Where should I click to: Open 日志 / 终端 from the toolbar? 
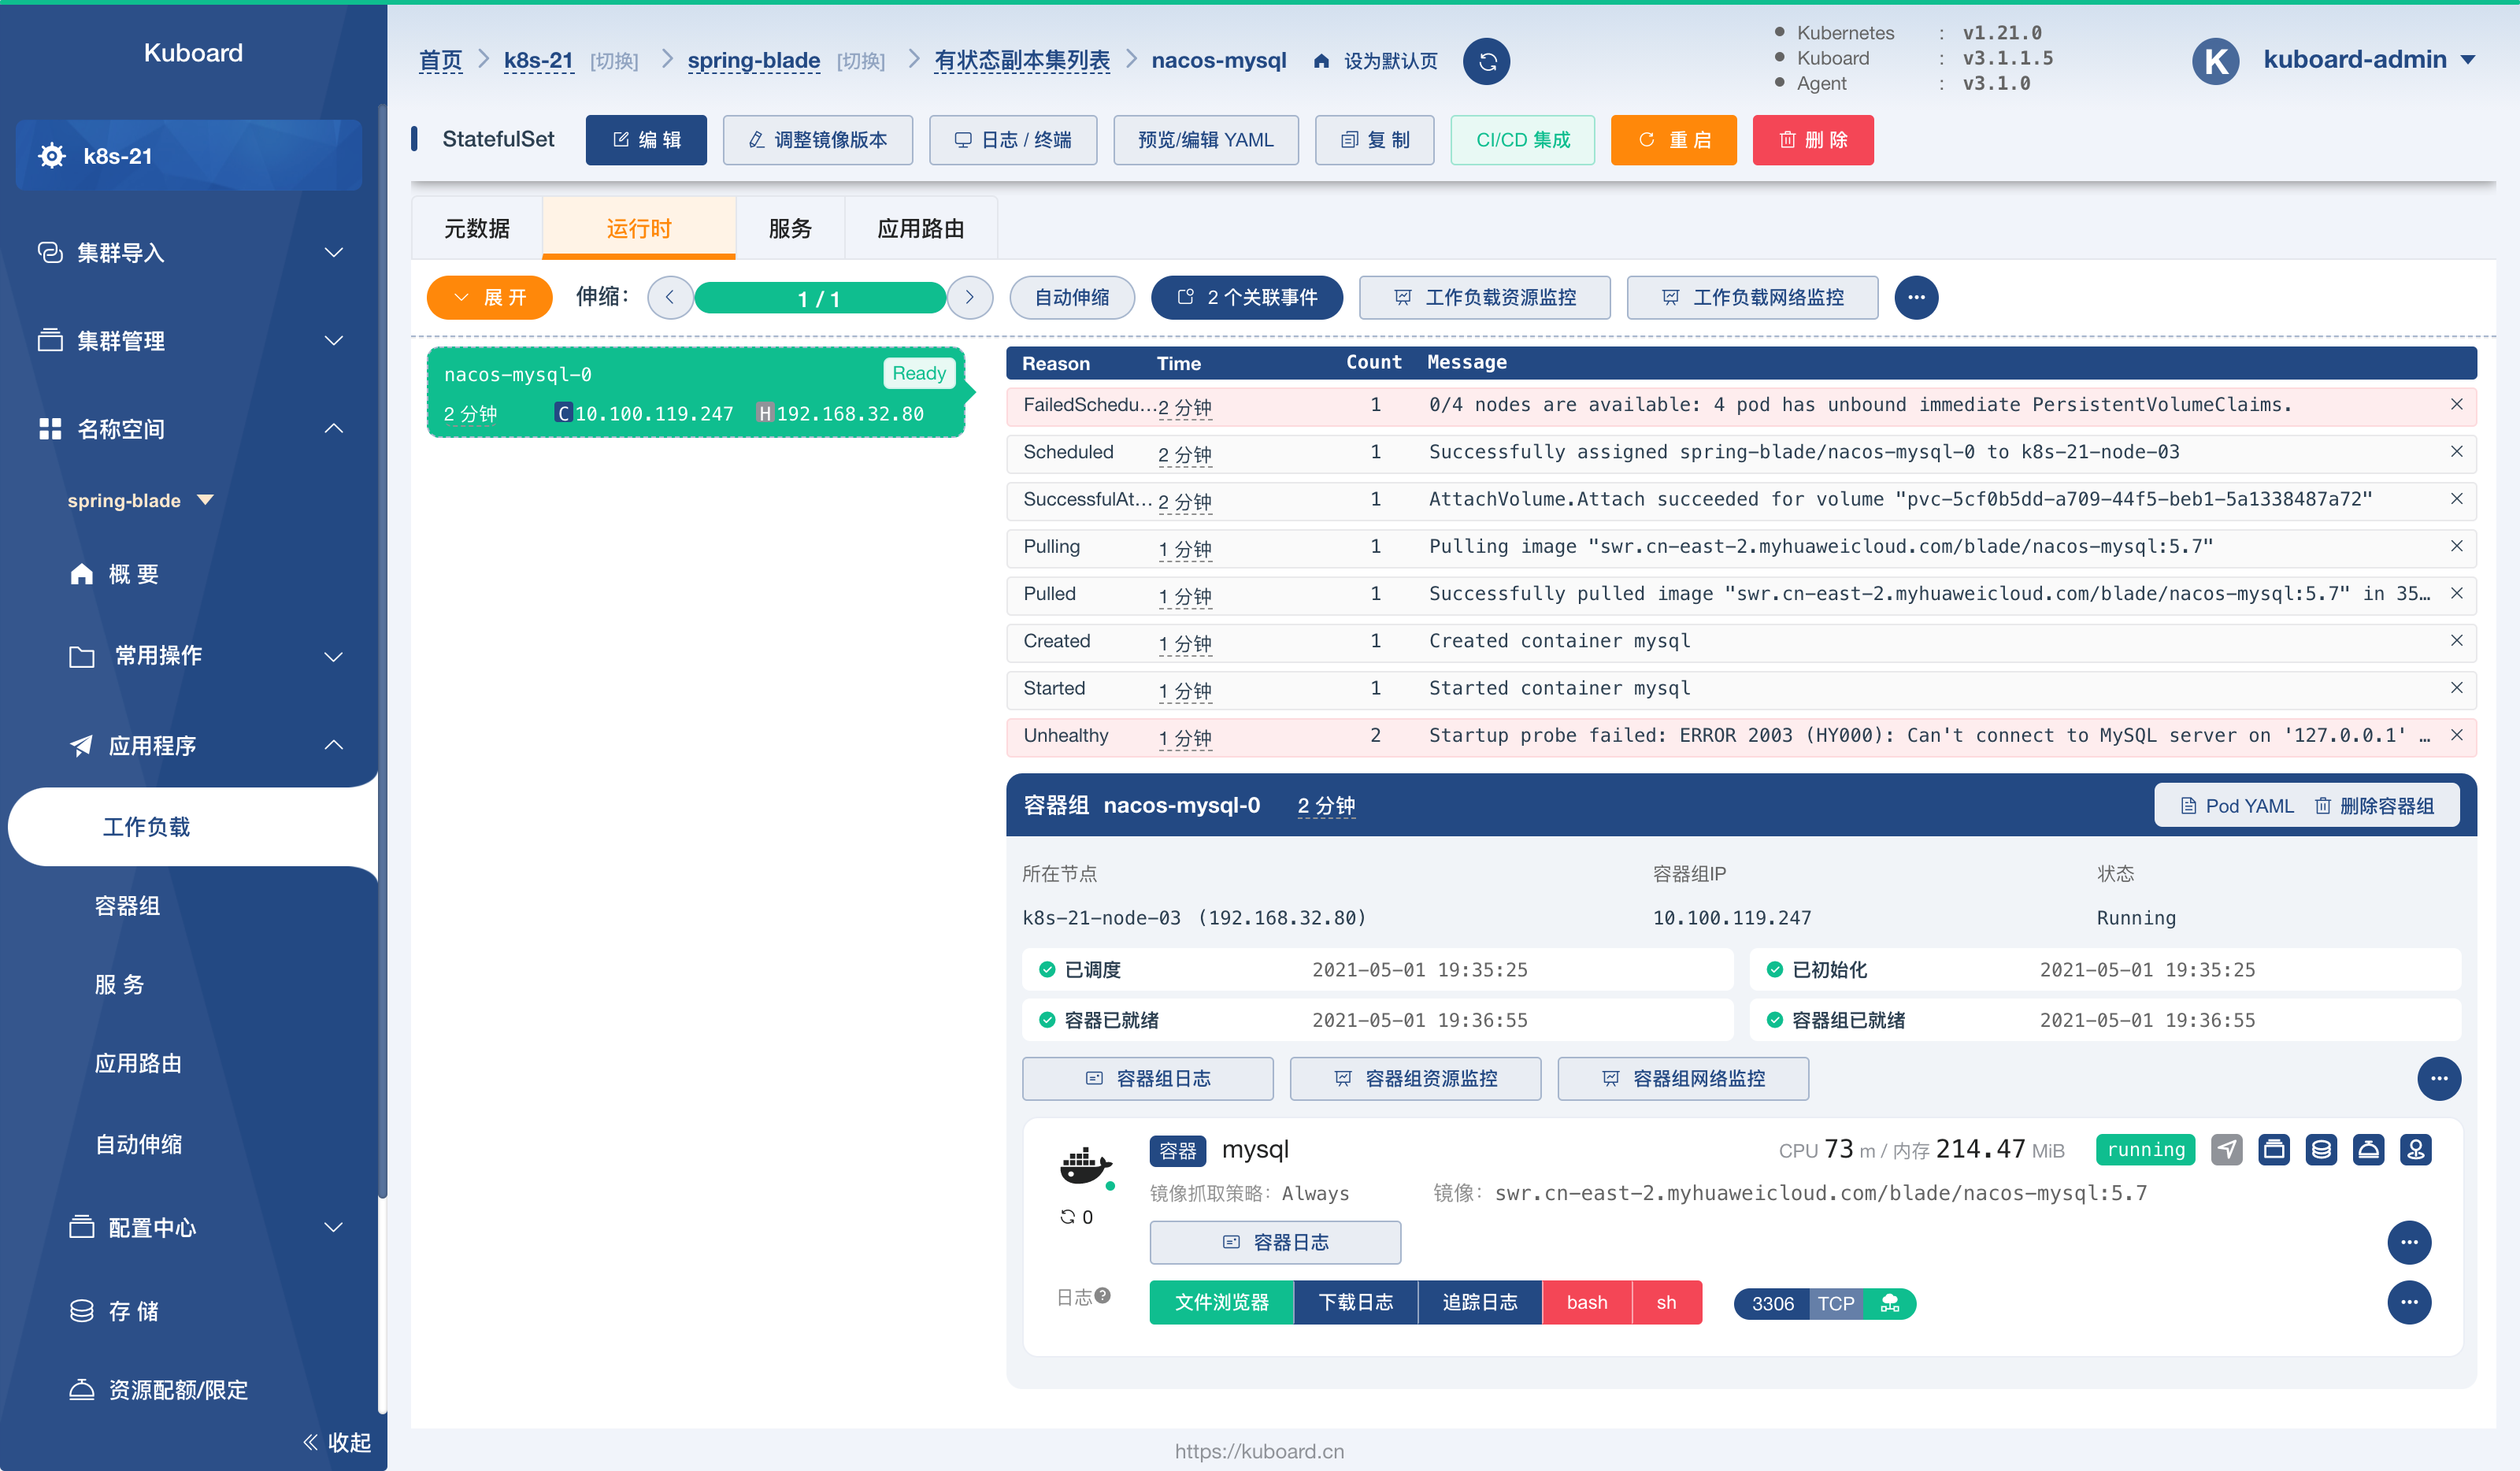click(1012, 140)
